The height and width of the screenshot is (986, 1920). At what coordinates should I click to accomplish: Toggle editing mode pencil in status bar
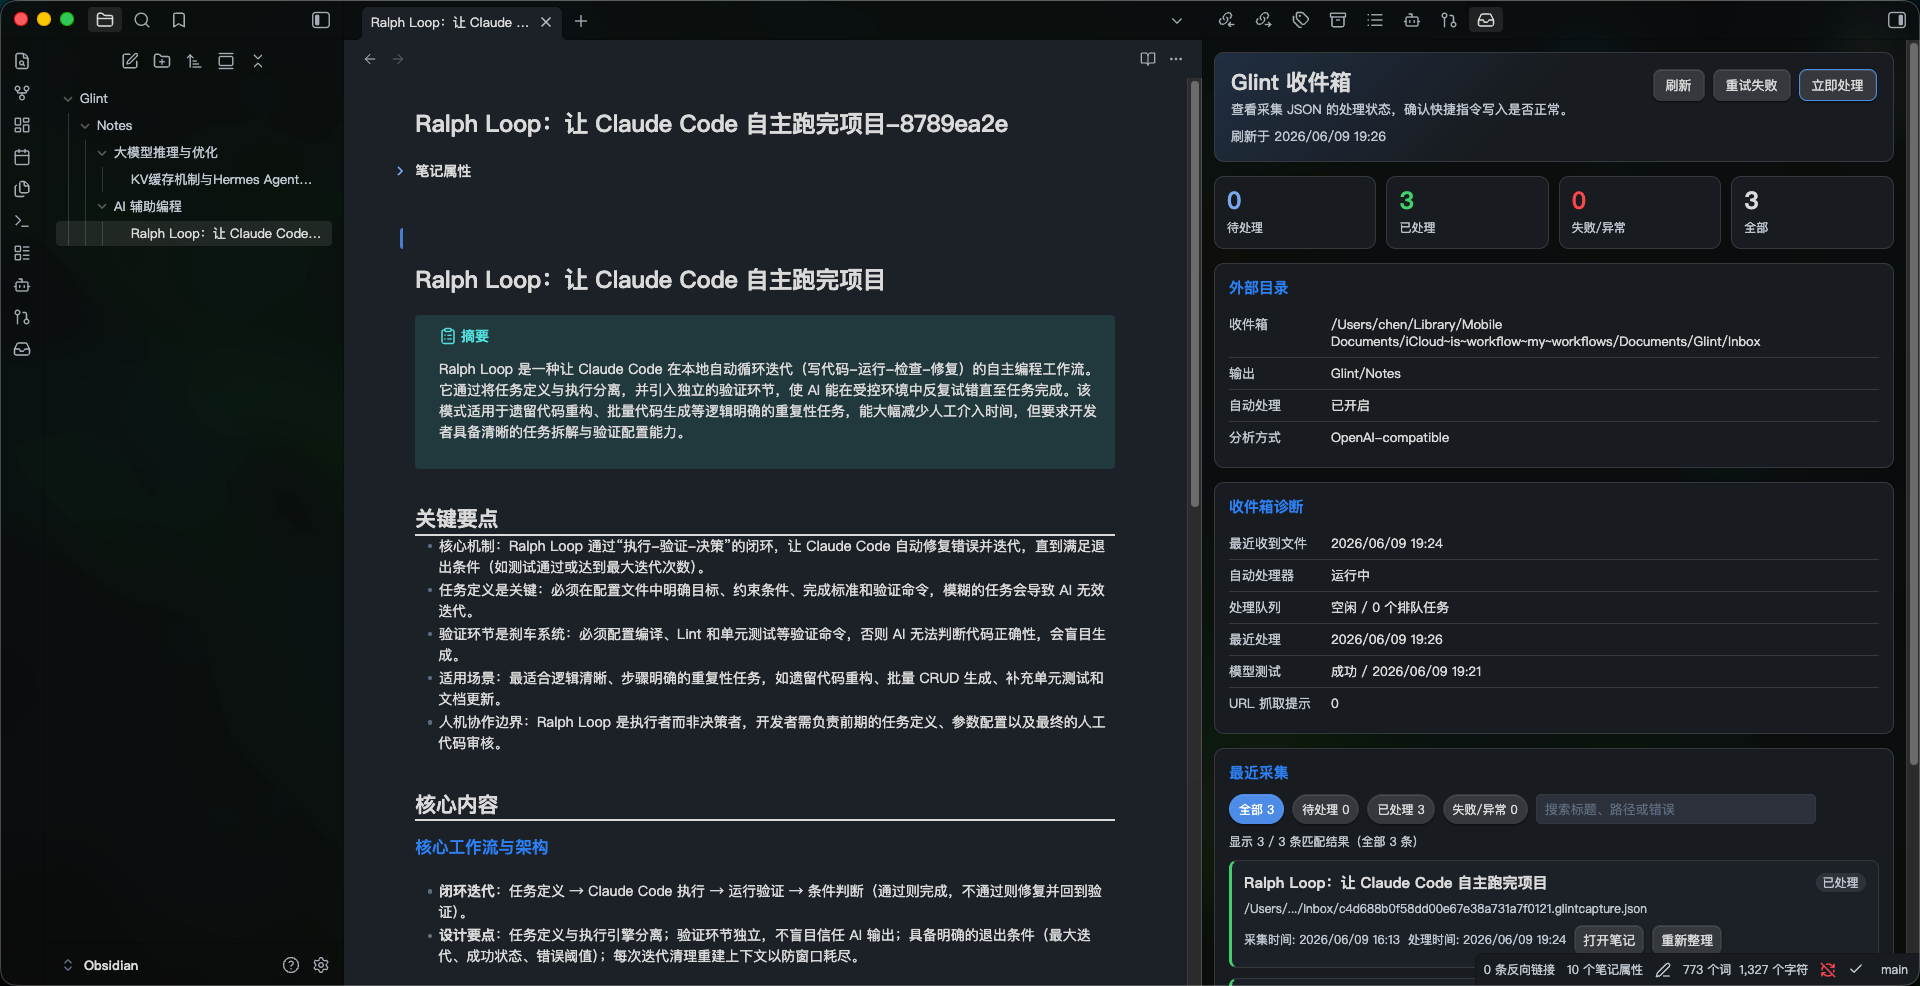pyautogui.click(x=1663, y=969)
